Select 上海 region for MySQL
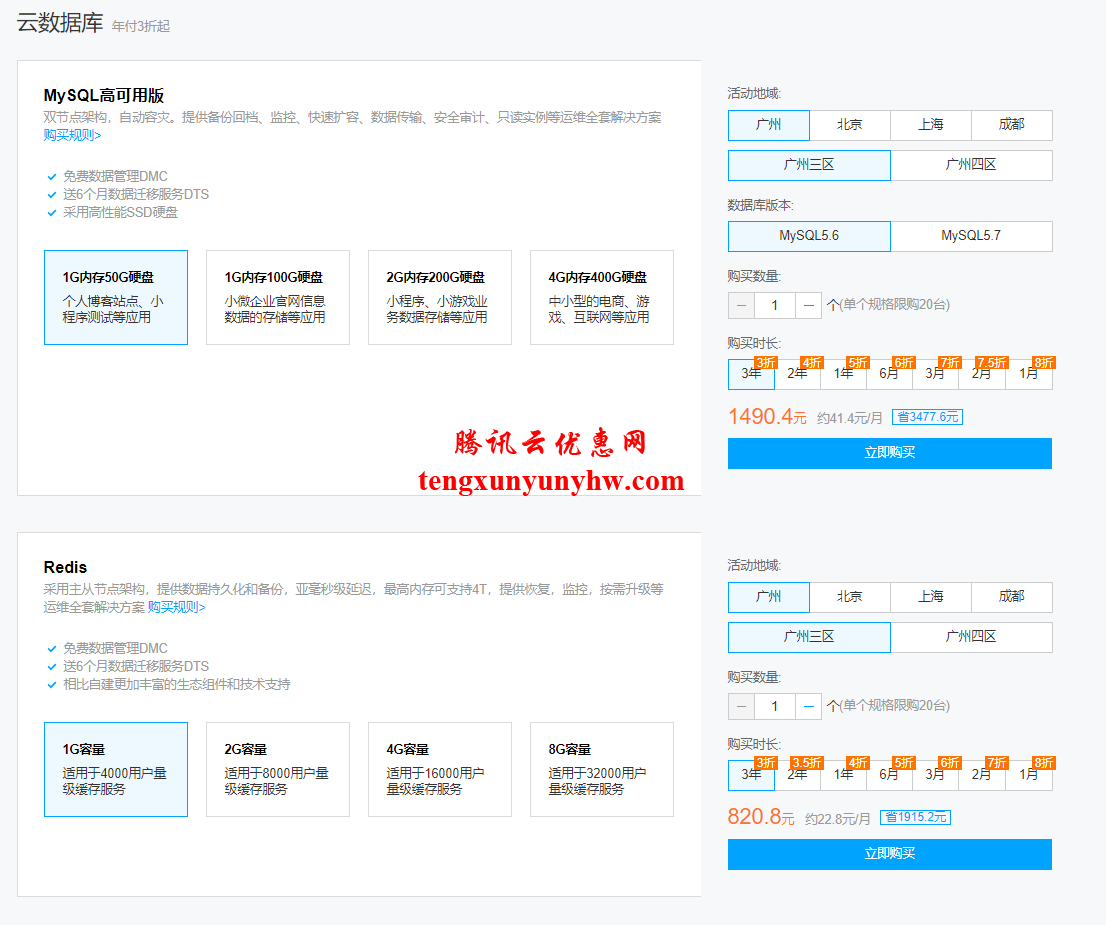This screenshot has height=925, width=1106. (x=931, y=125)
